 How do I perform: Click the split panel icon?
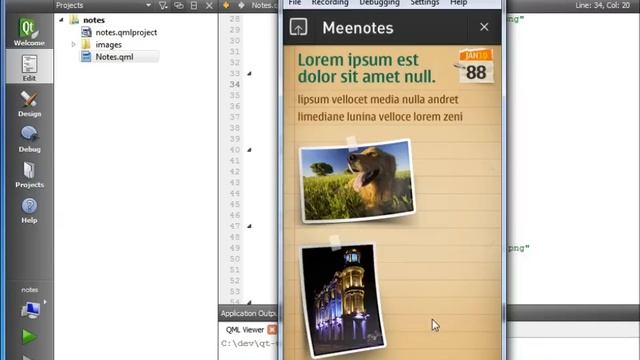click(194, 5)
